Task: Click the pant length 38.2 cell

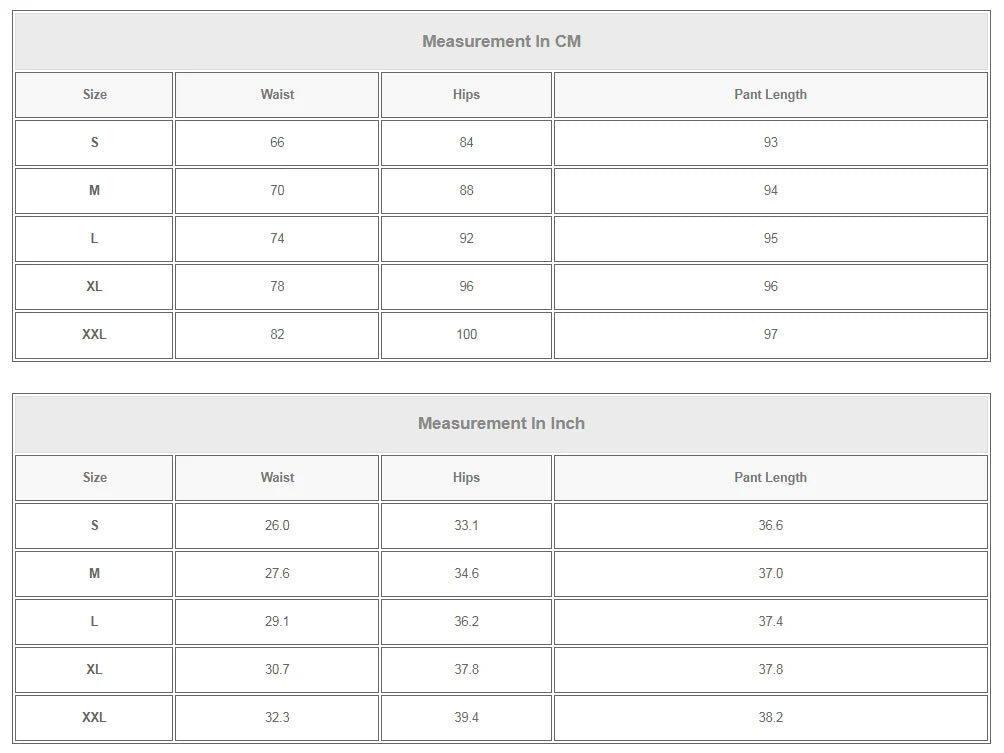Action: pos(770,717)
